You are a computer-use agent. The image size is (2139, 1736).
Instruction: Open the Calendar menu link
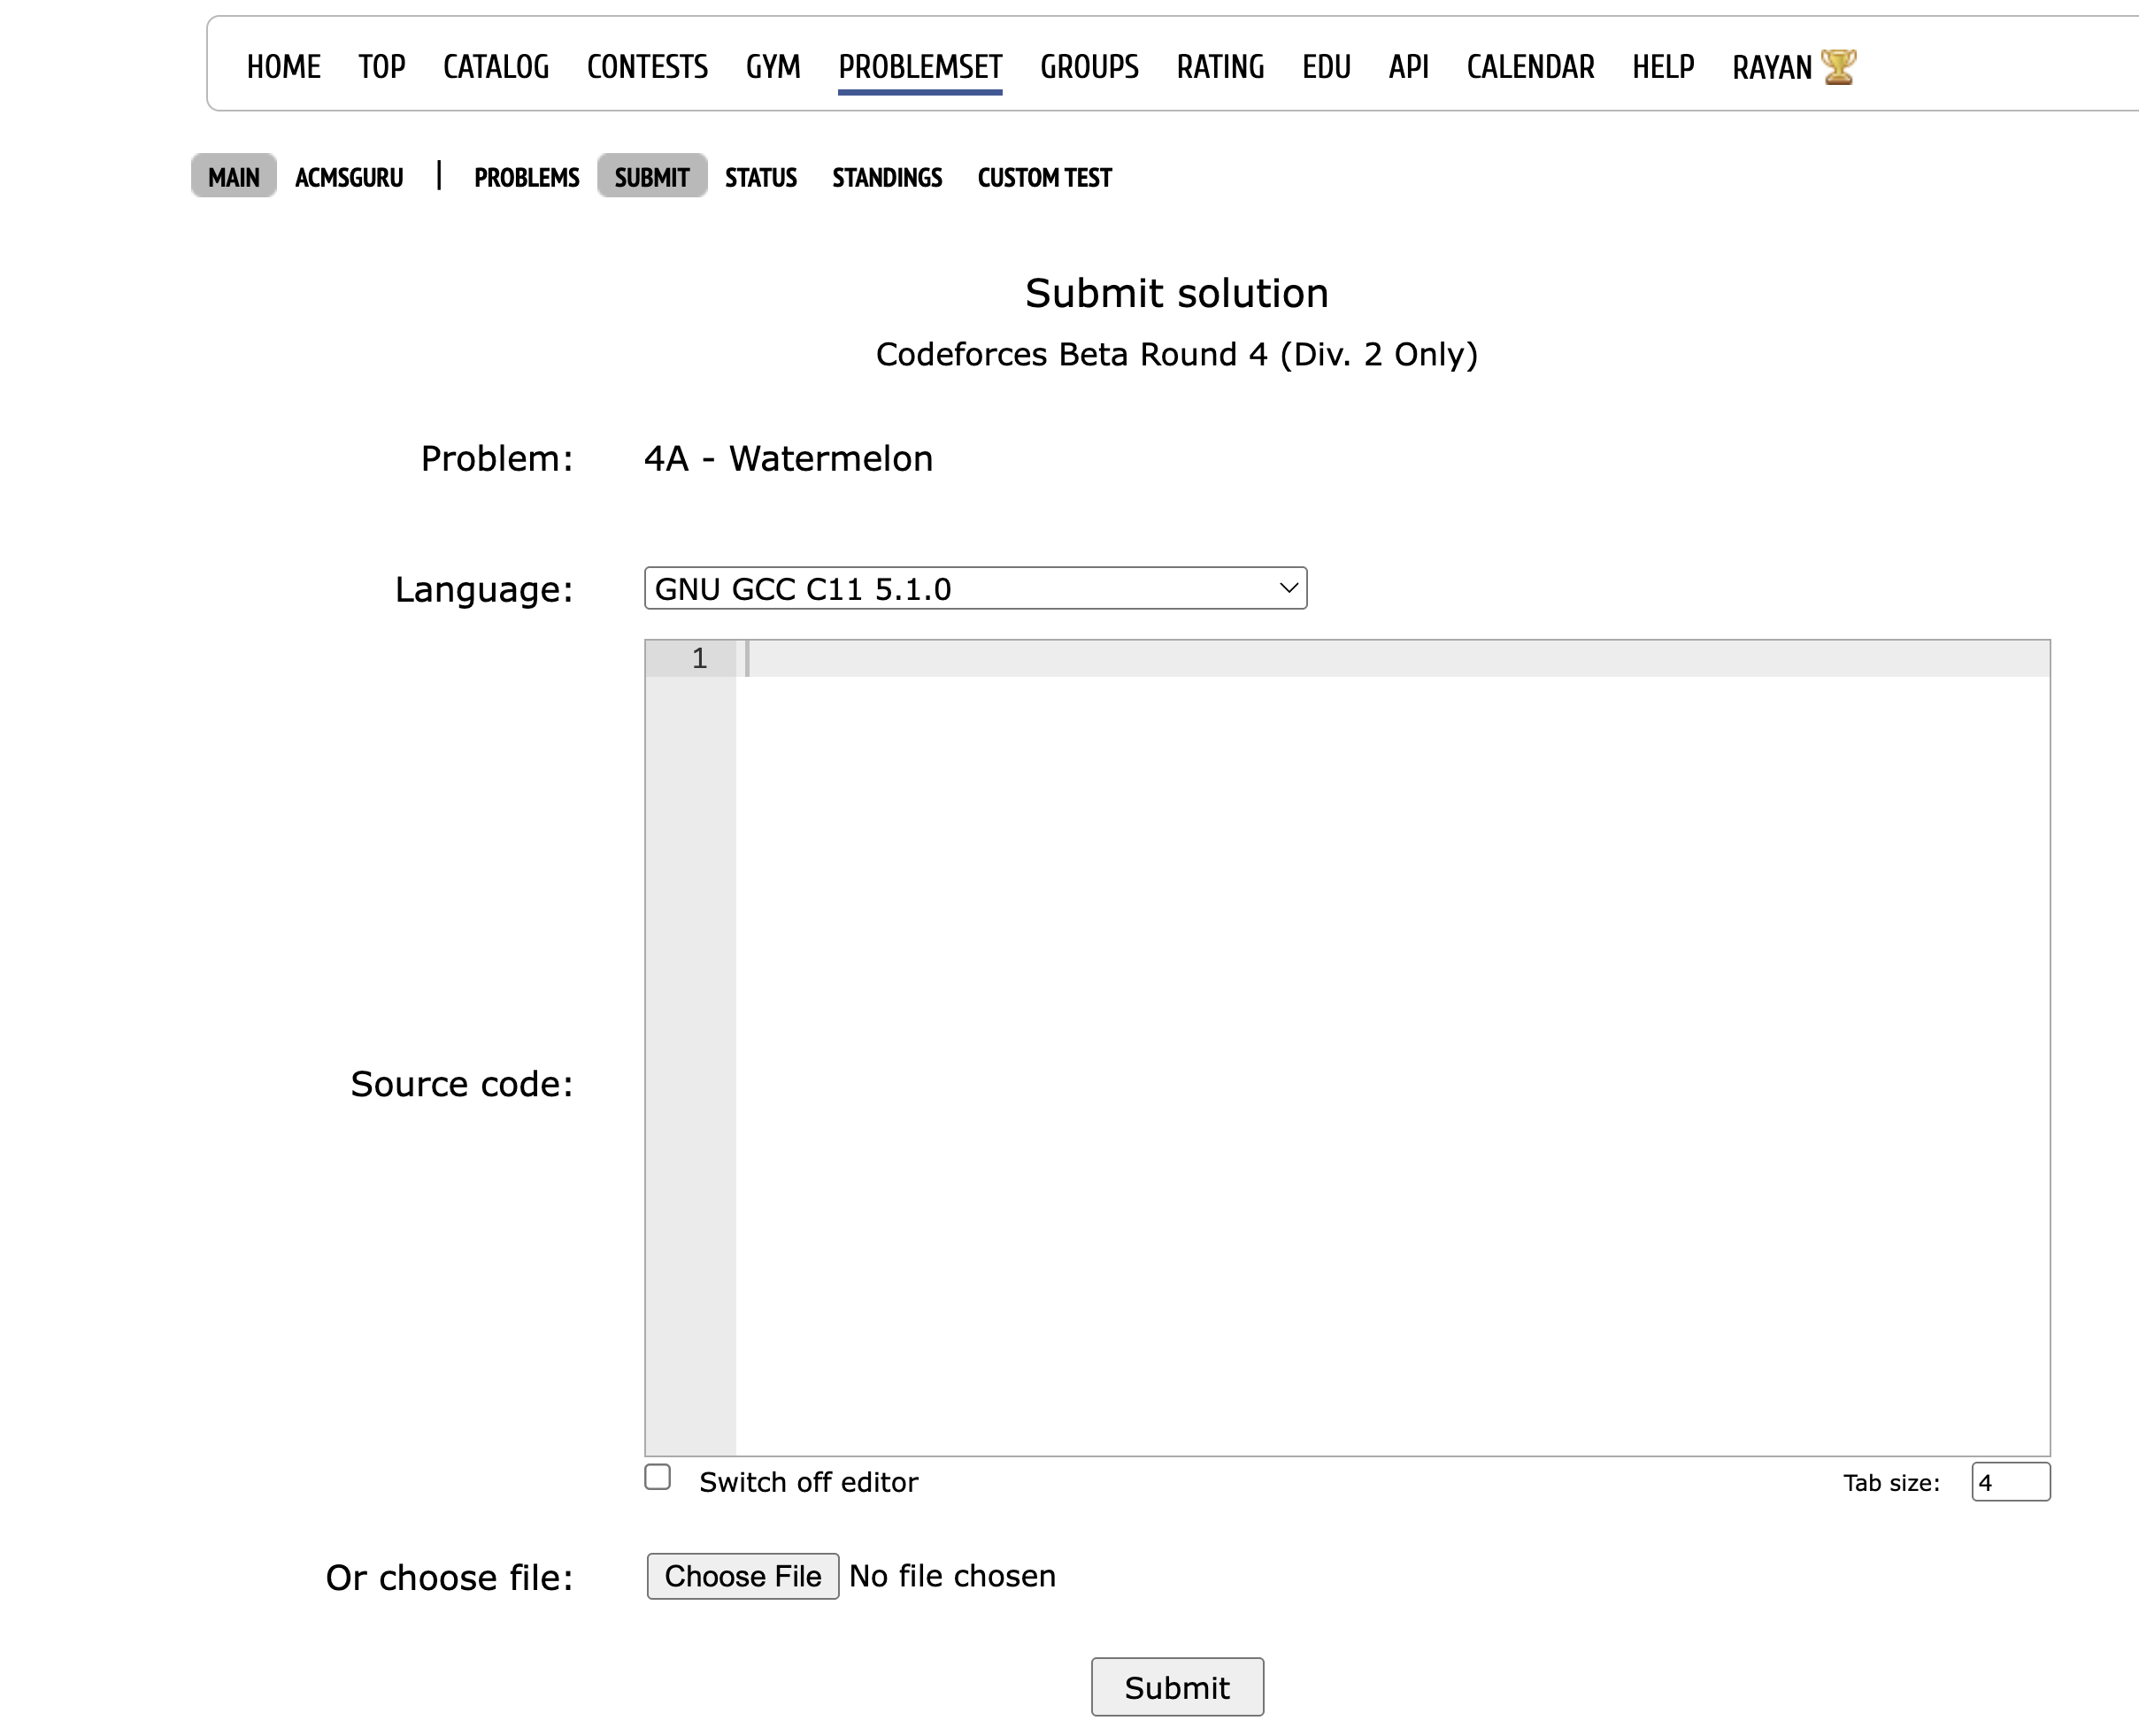pyautogui.click(x=1530, y=67)
